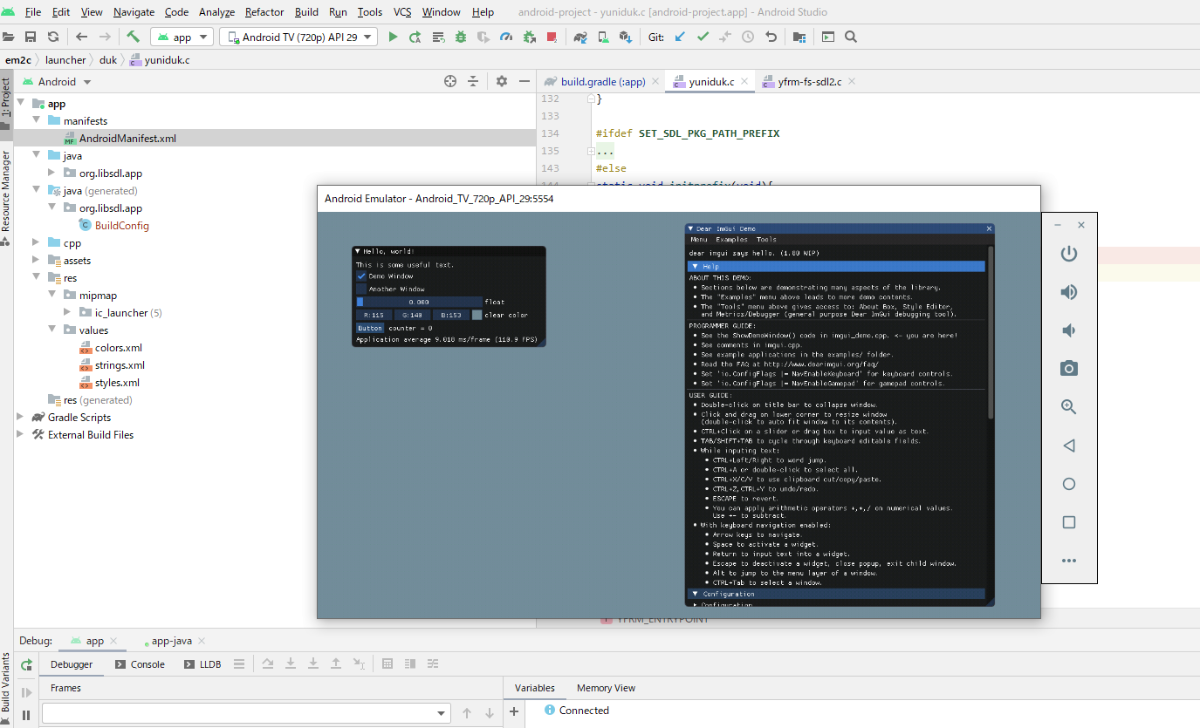
Task: Click the clear color swatch
Action: [477, 315]
